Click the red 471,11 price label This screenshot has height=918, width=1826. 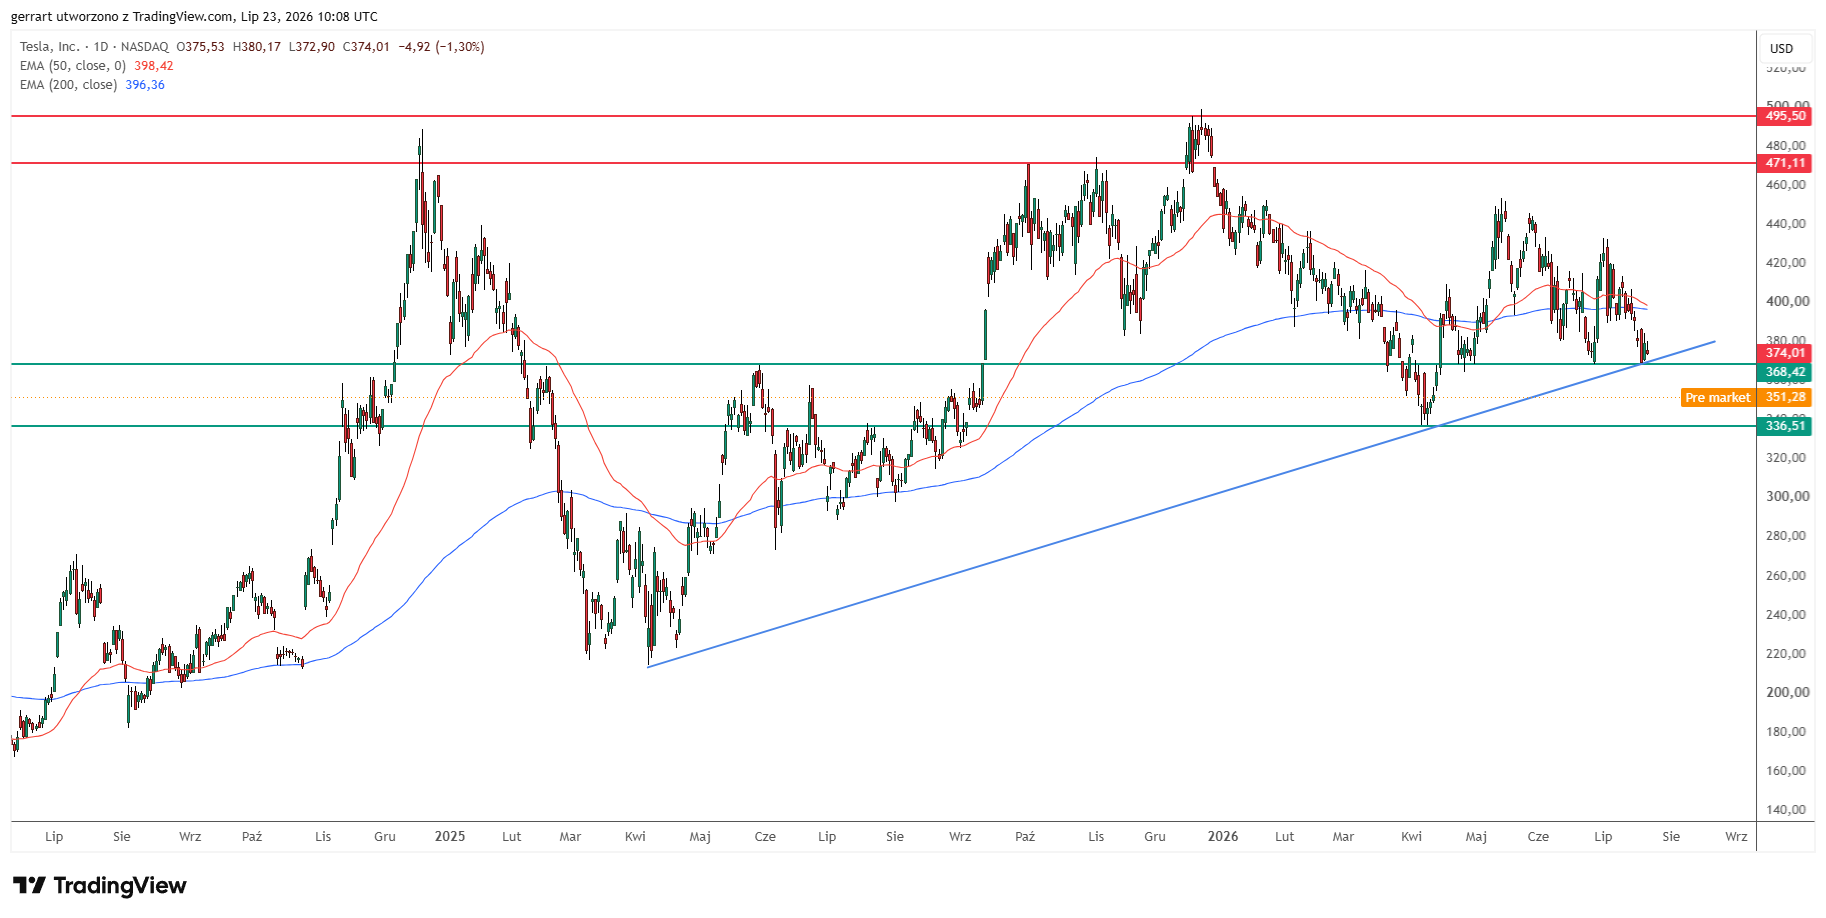tap(1785, 163)
